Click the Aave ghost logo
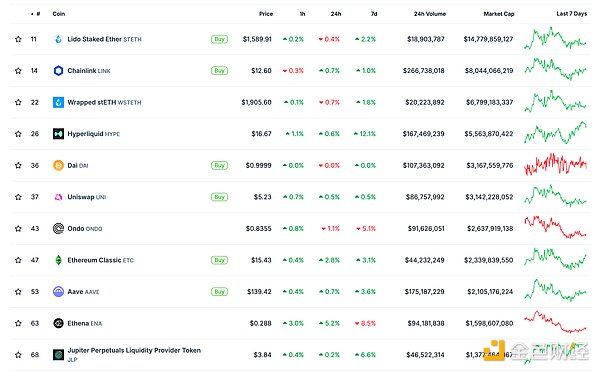The height and width of the screenshot is (372, 600). coord(58,292)
